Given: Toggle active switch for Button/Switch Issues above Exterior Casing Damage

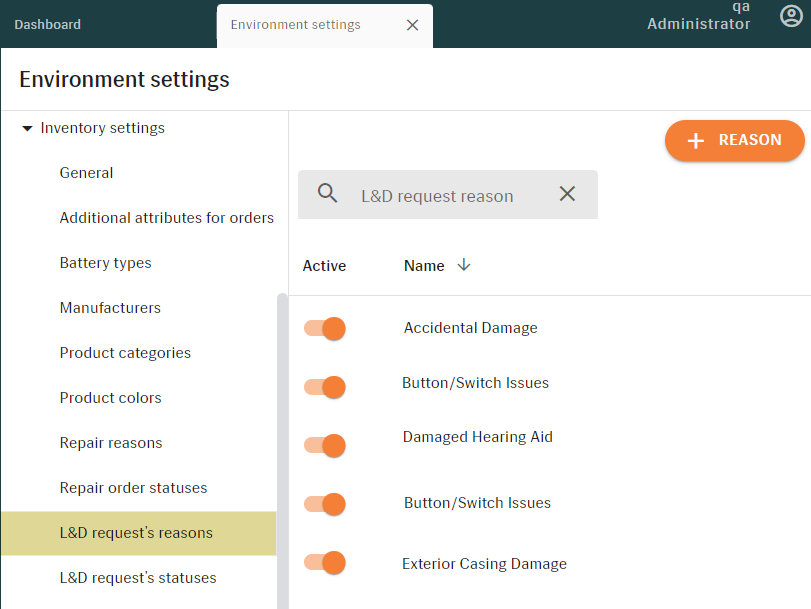Looking at the screenshot, I should pyautogui.click(x=325, y=504).
